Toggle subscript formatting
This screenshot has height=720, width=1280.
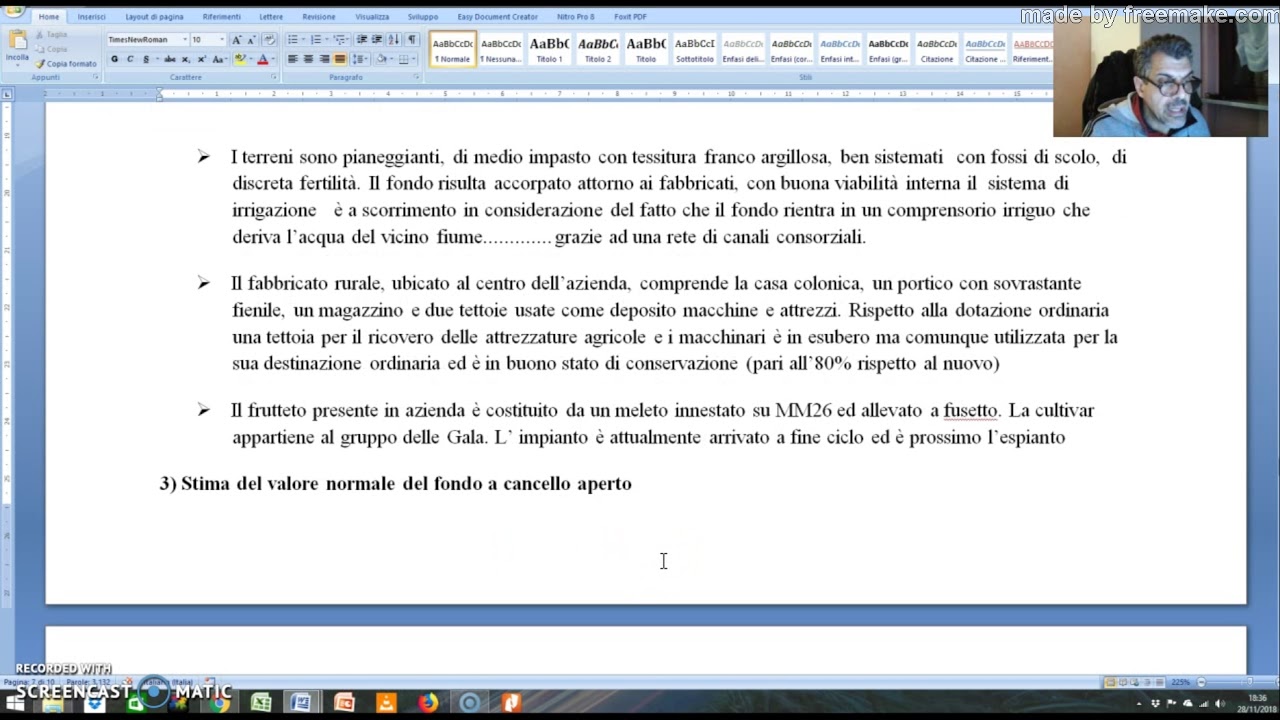click(186, 60)
